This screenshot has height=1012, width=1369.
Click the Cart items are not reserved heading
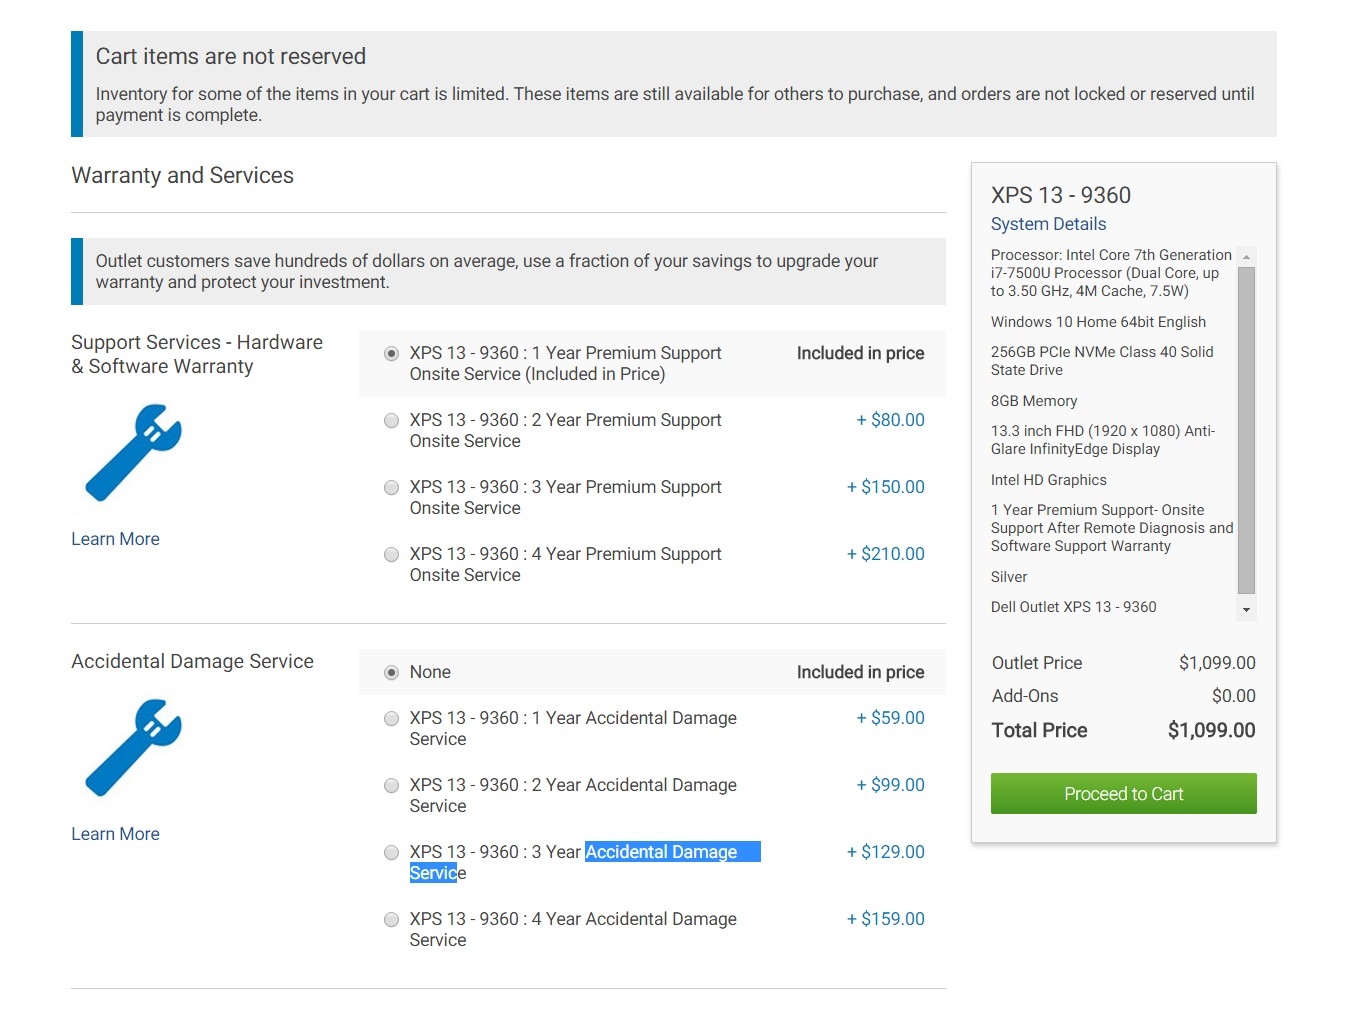click(231, 56)
